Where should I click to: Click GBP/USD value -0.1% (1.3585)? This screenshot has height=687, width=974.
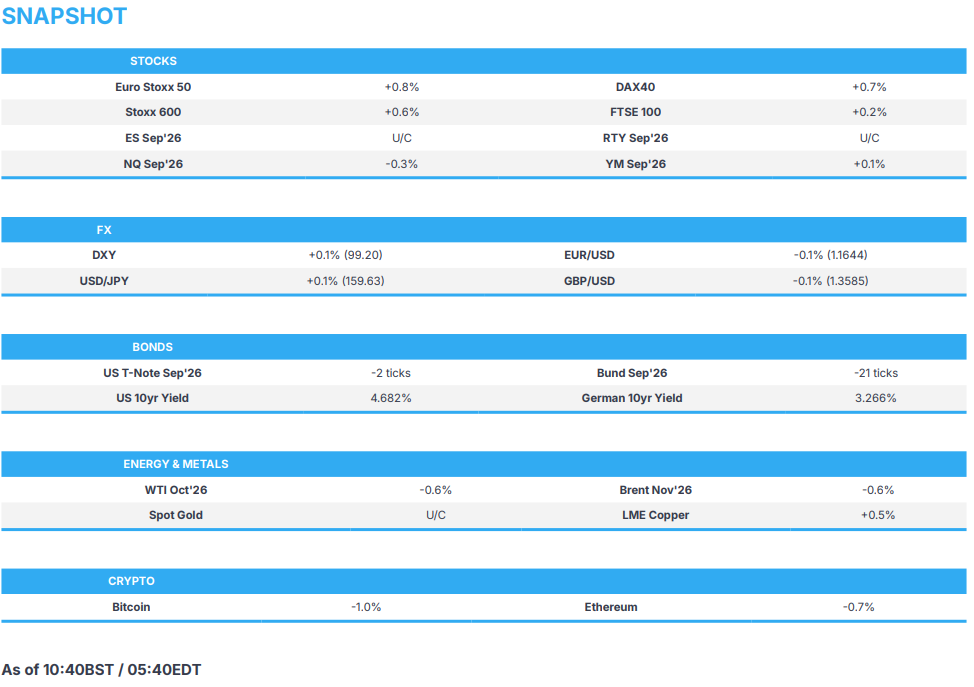830,281
